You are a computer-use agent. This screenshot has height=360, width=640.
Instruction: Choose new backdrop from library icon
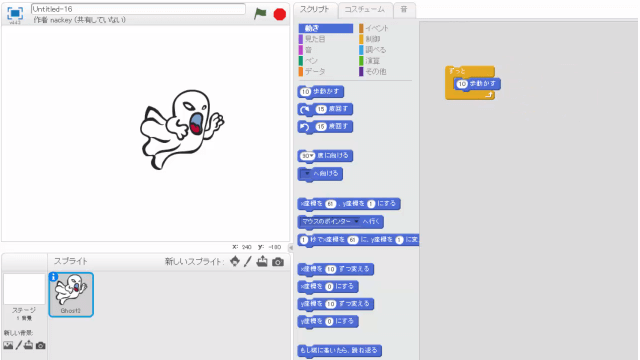tap(8, 345)
